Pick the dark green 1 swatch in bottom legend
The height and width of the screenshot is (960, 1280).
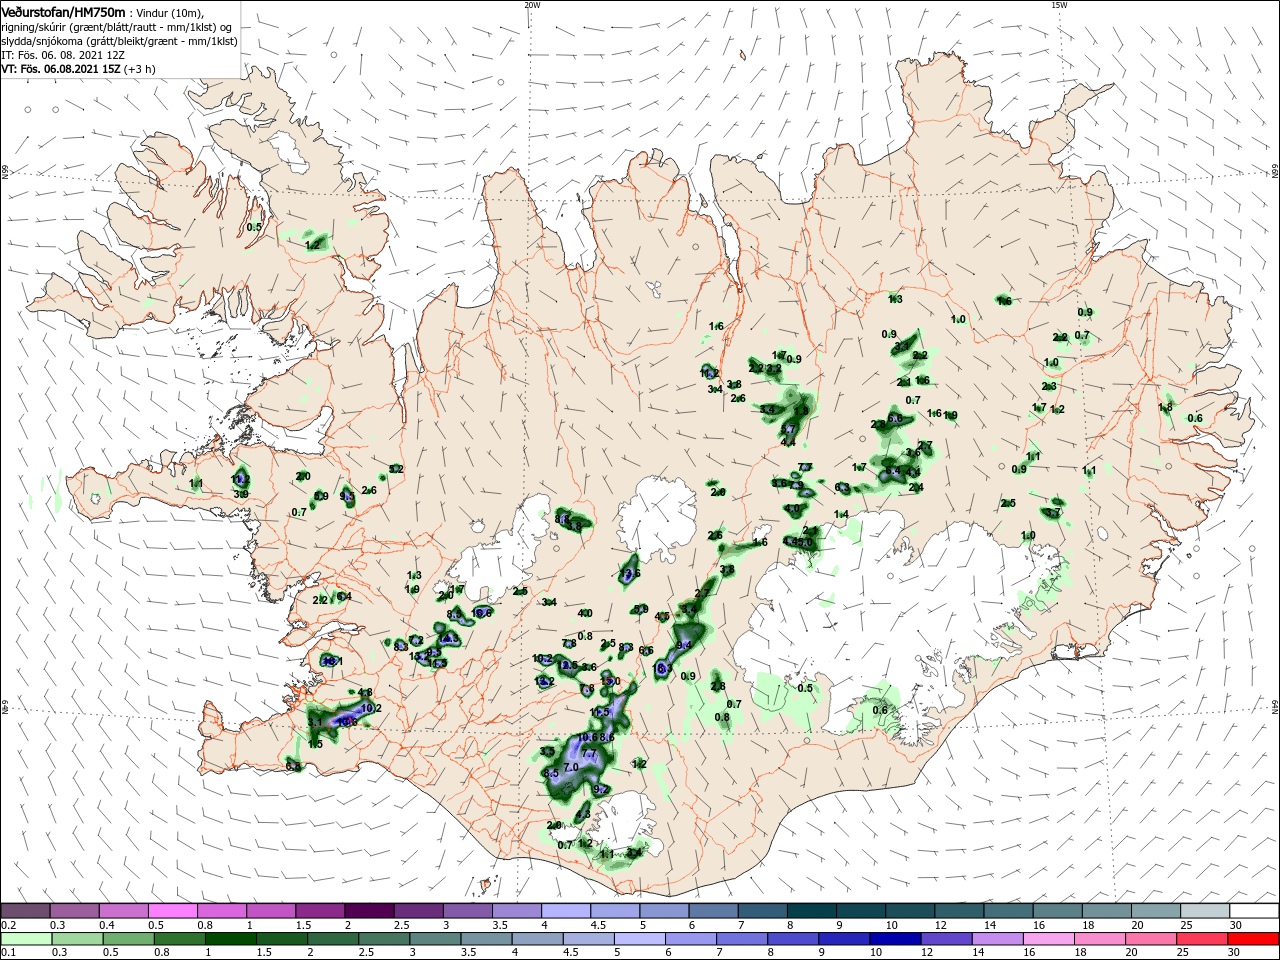[230, 939]
